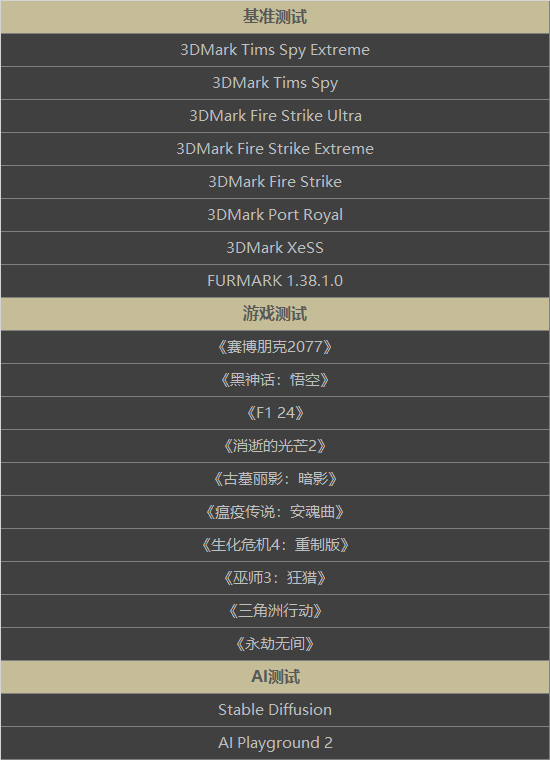Screen dimensions: 550x760
Task: Choose the 《消逝的光芒2》 entry
Action: pos(275,446)
